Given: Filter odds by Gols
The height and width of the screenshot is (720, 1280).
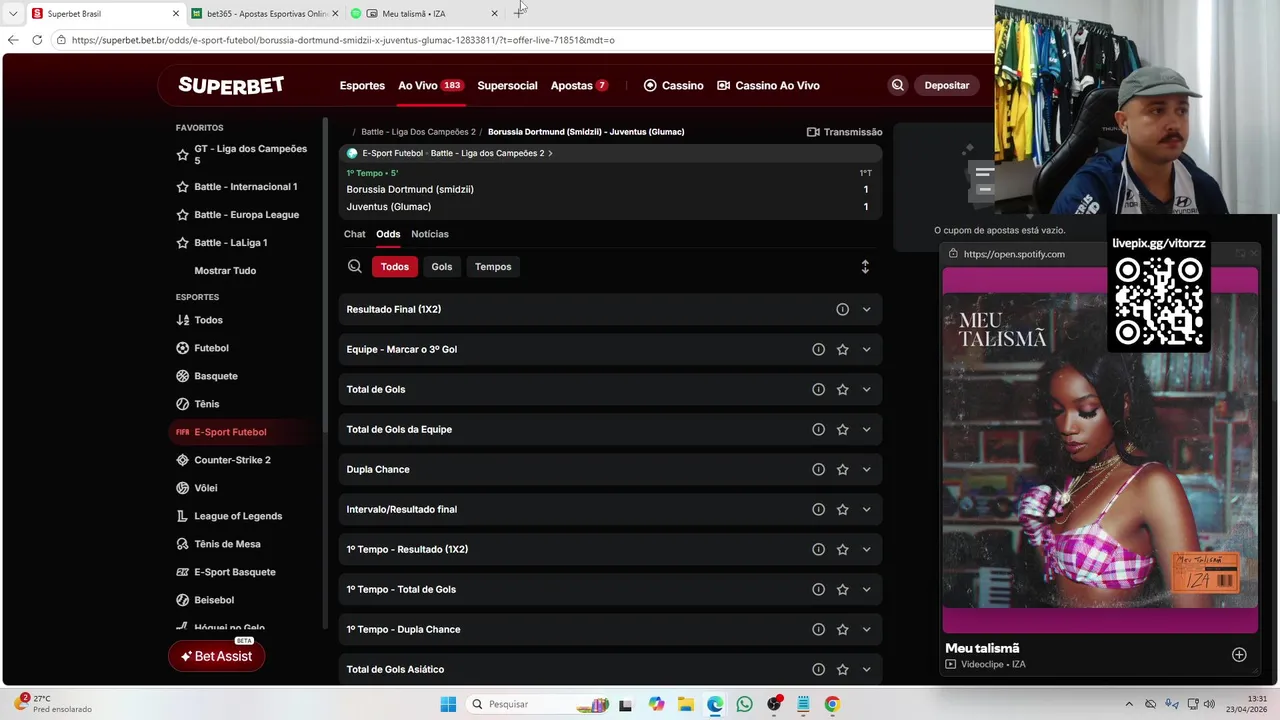Looking at the screenshot, I should point(442,266).
